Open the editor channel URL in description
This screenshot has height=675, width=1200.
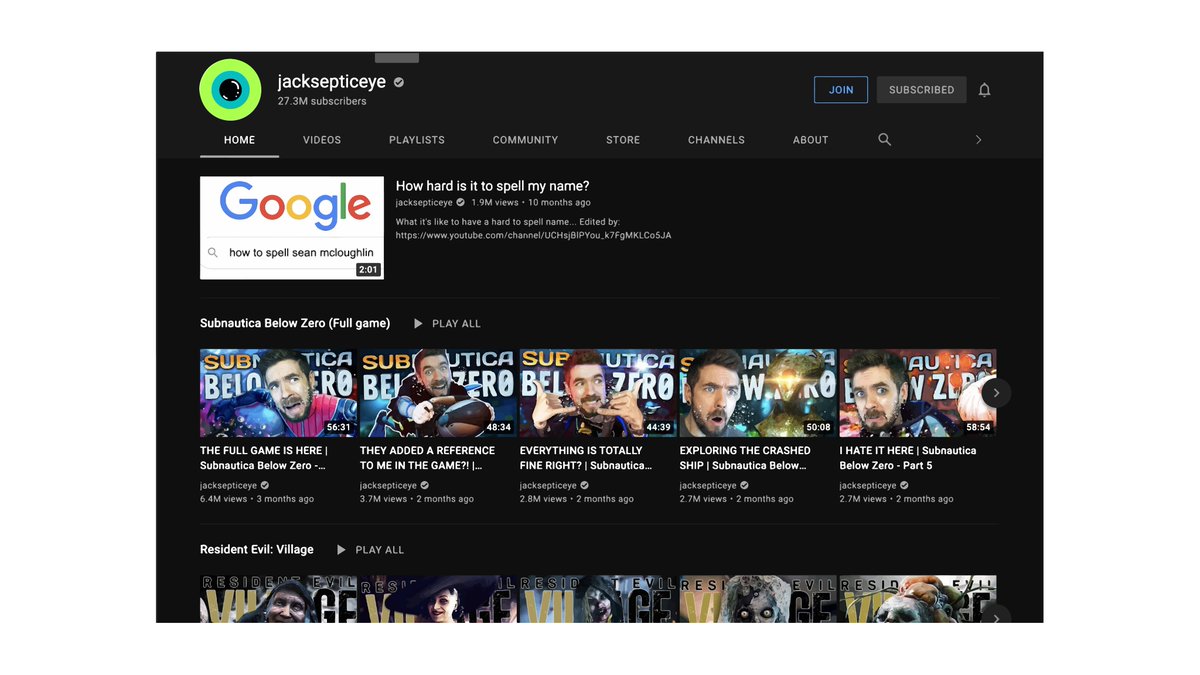coord(533,236)
